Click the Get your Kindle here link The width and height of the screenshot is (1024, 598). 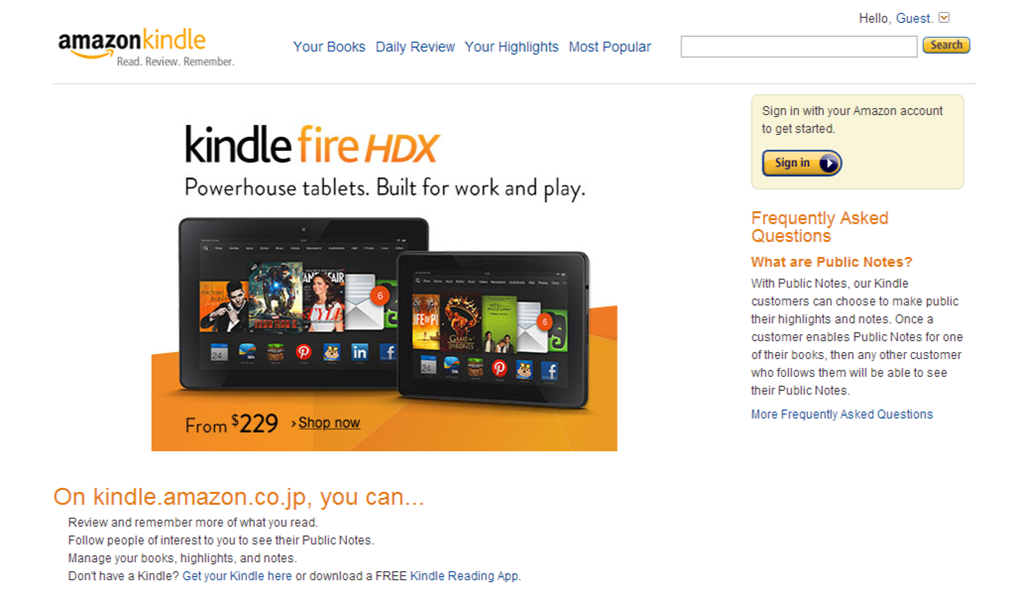point(237,576)
